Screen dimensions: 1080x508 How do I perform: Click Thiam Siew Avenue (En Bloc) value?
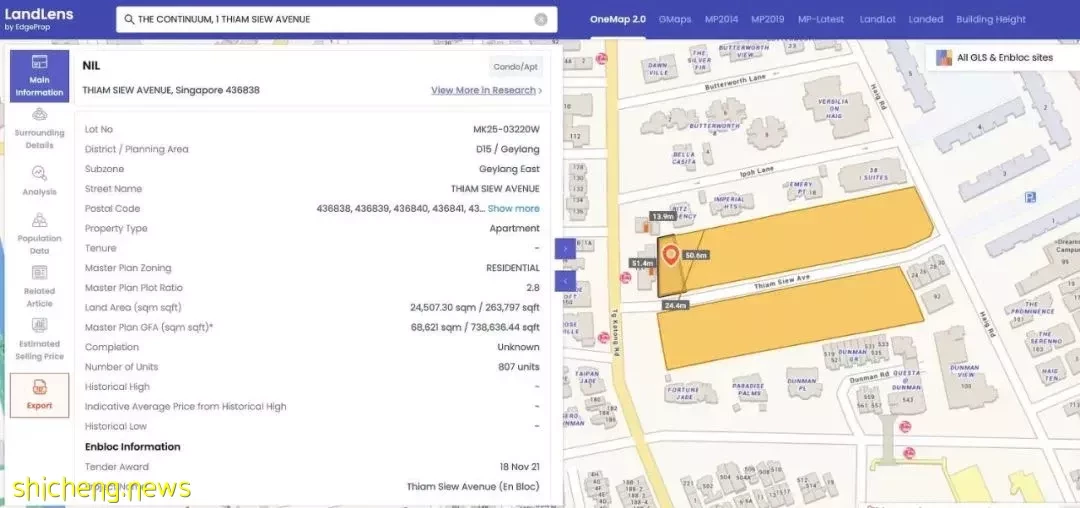click(473, 487)
